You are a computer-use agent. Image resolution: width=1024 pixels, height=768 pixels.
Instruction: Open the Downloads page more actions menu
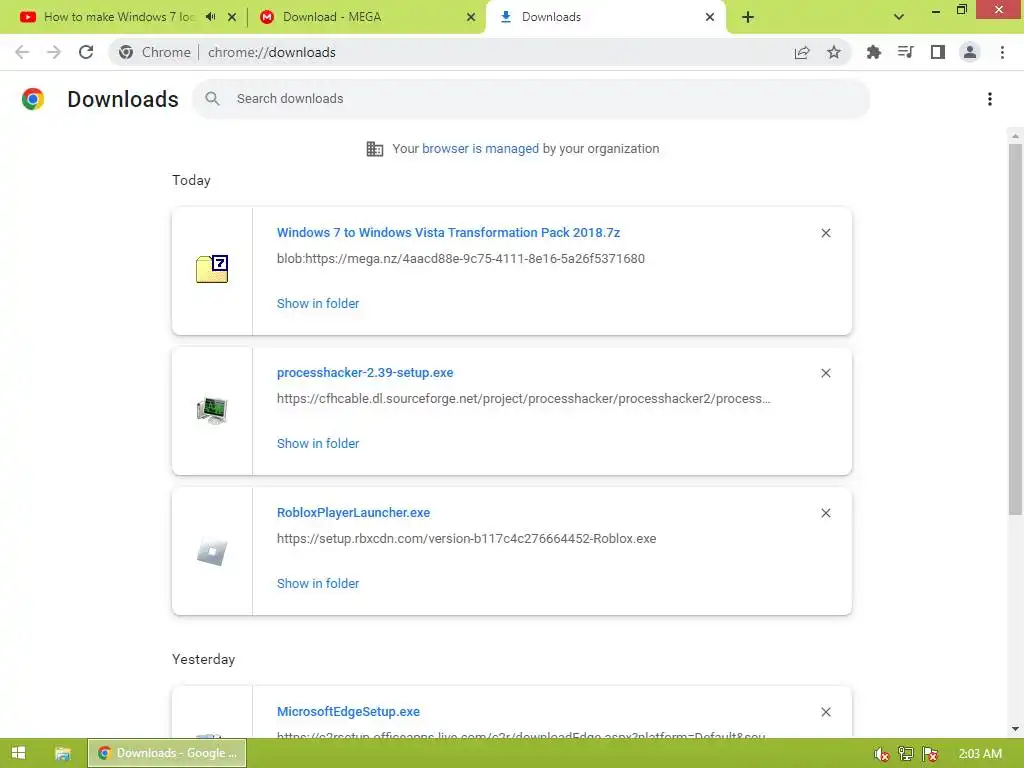tap(990, 99)
